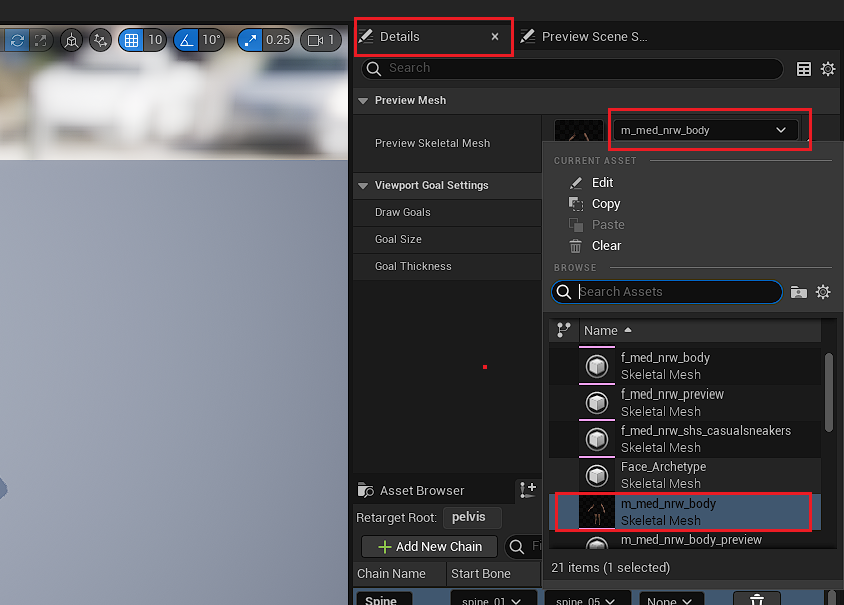The width and height of the screenshot is (844, 605).
Task: Select the scale transform tool icon
Action: coord(41,40)
